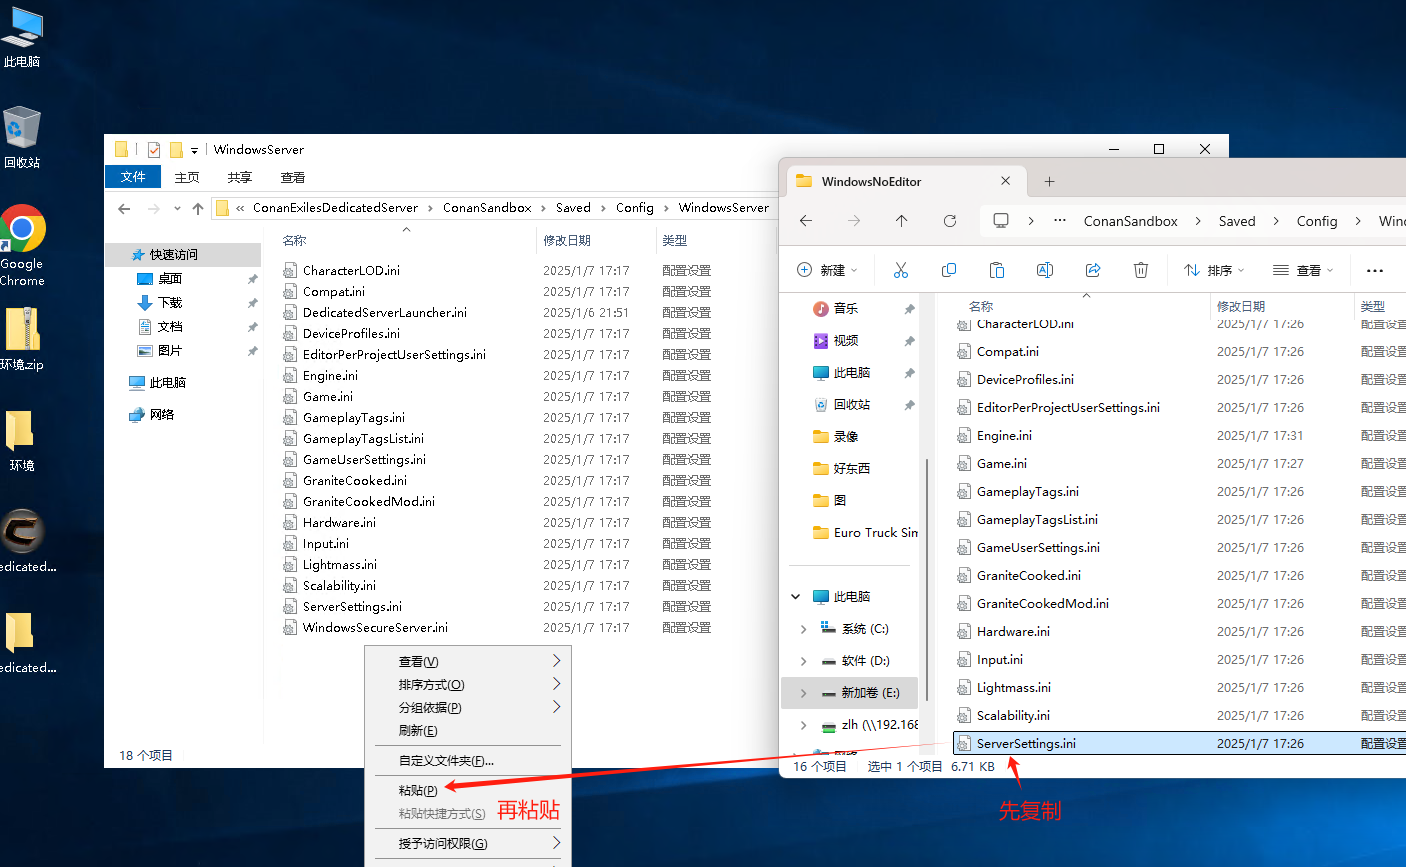Select the 环境 folder on the desktop

click(22, 441)
